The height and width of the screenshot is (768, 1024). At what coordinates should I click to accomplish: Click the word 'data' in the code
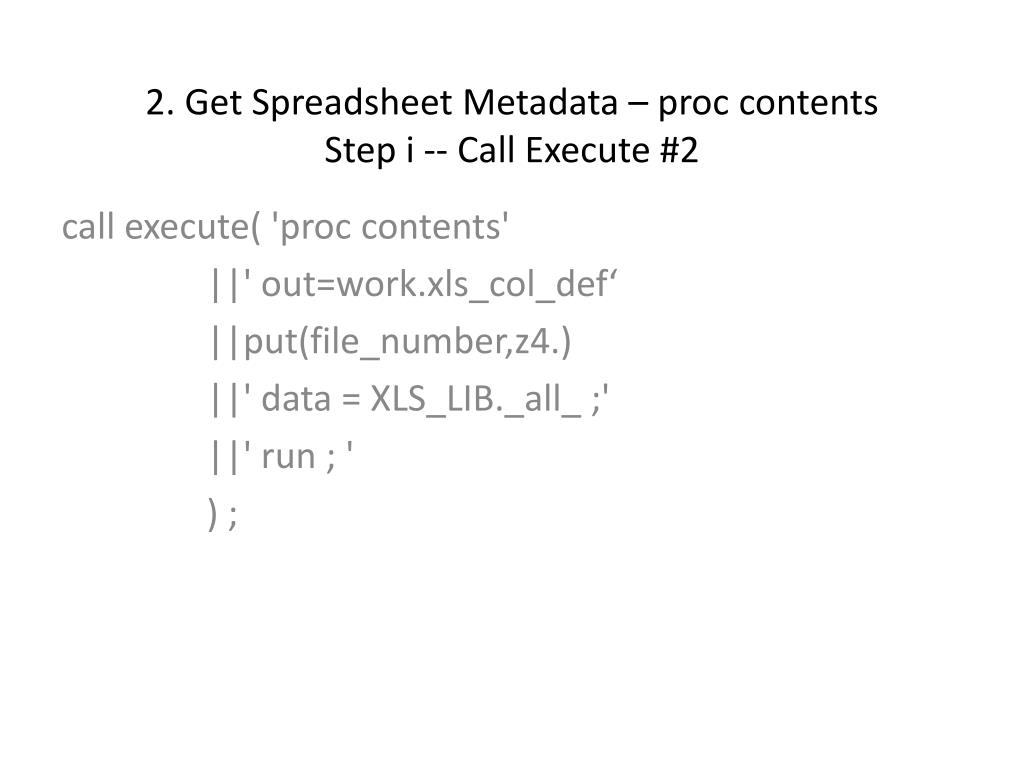[299, 401]
